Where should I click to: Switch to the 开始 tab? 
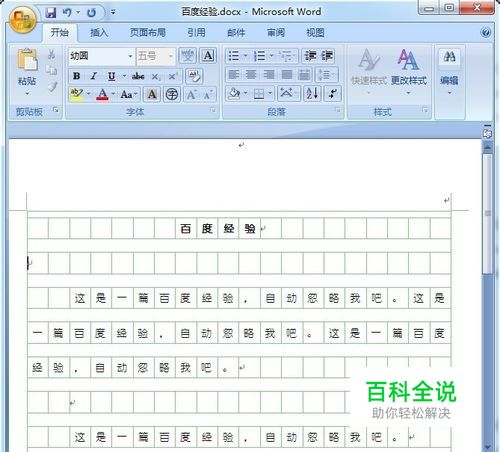pyautogui.click(x=60, y=32)
